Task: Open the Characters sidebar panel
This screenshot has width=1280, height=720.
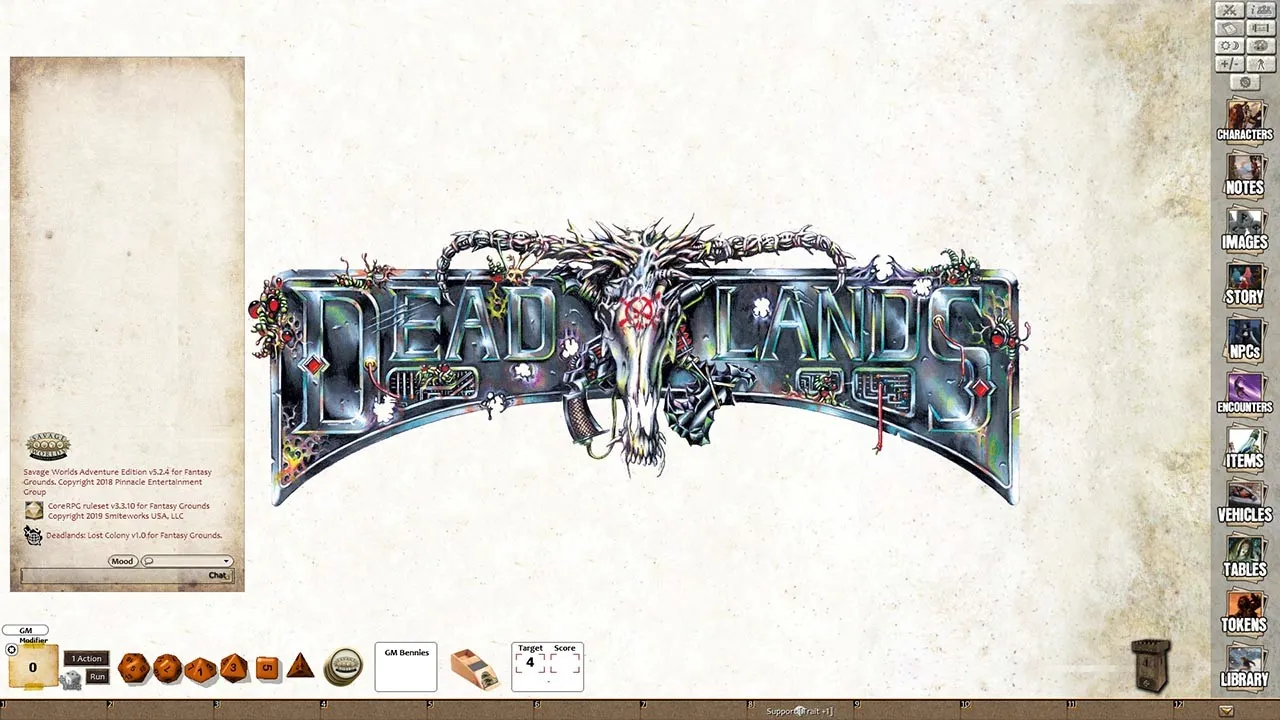Action: click(1244, 121)
